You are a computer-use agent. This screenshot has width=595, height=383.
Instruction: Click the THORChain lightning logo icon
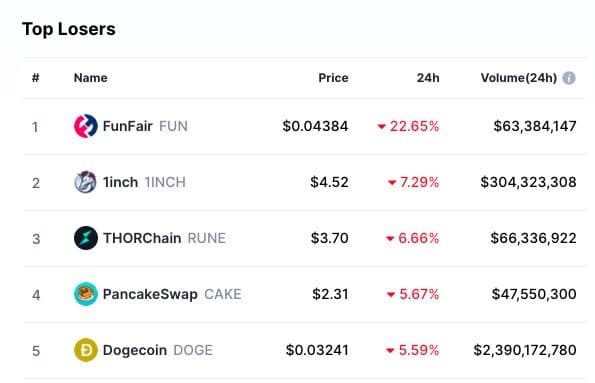(x=85, y=238)
